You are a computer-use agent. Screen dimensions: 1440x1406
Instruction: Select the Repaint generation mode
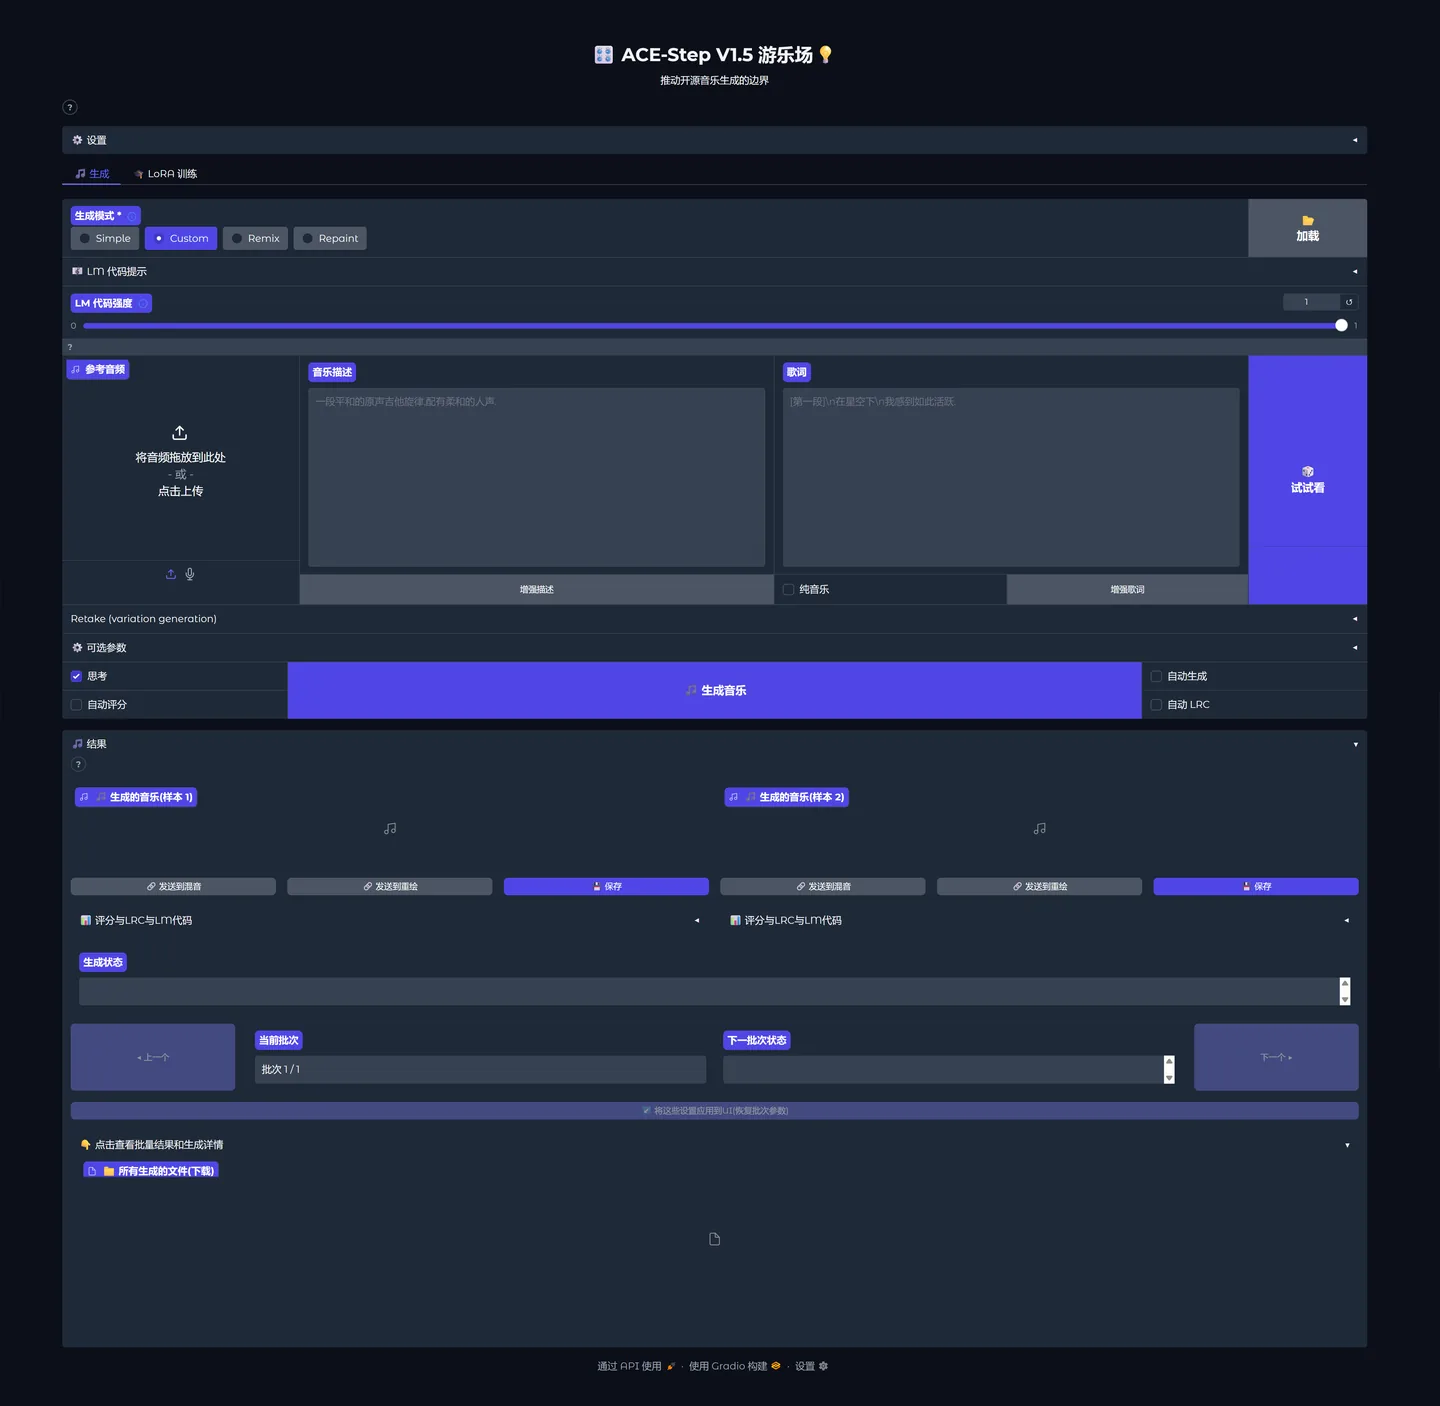pyautogui.click(x=330, y=238)
